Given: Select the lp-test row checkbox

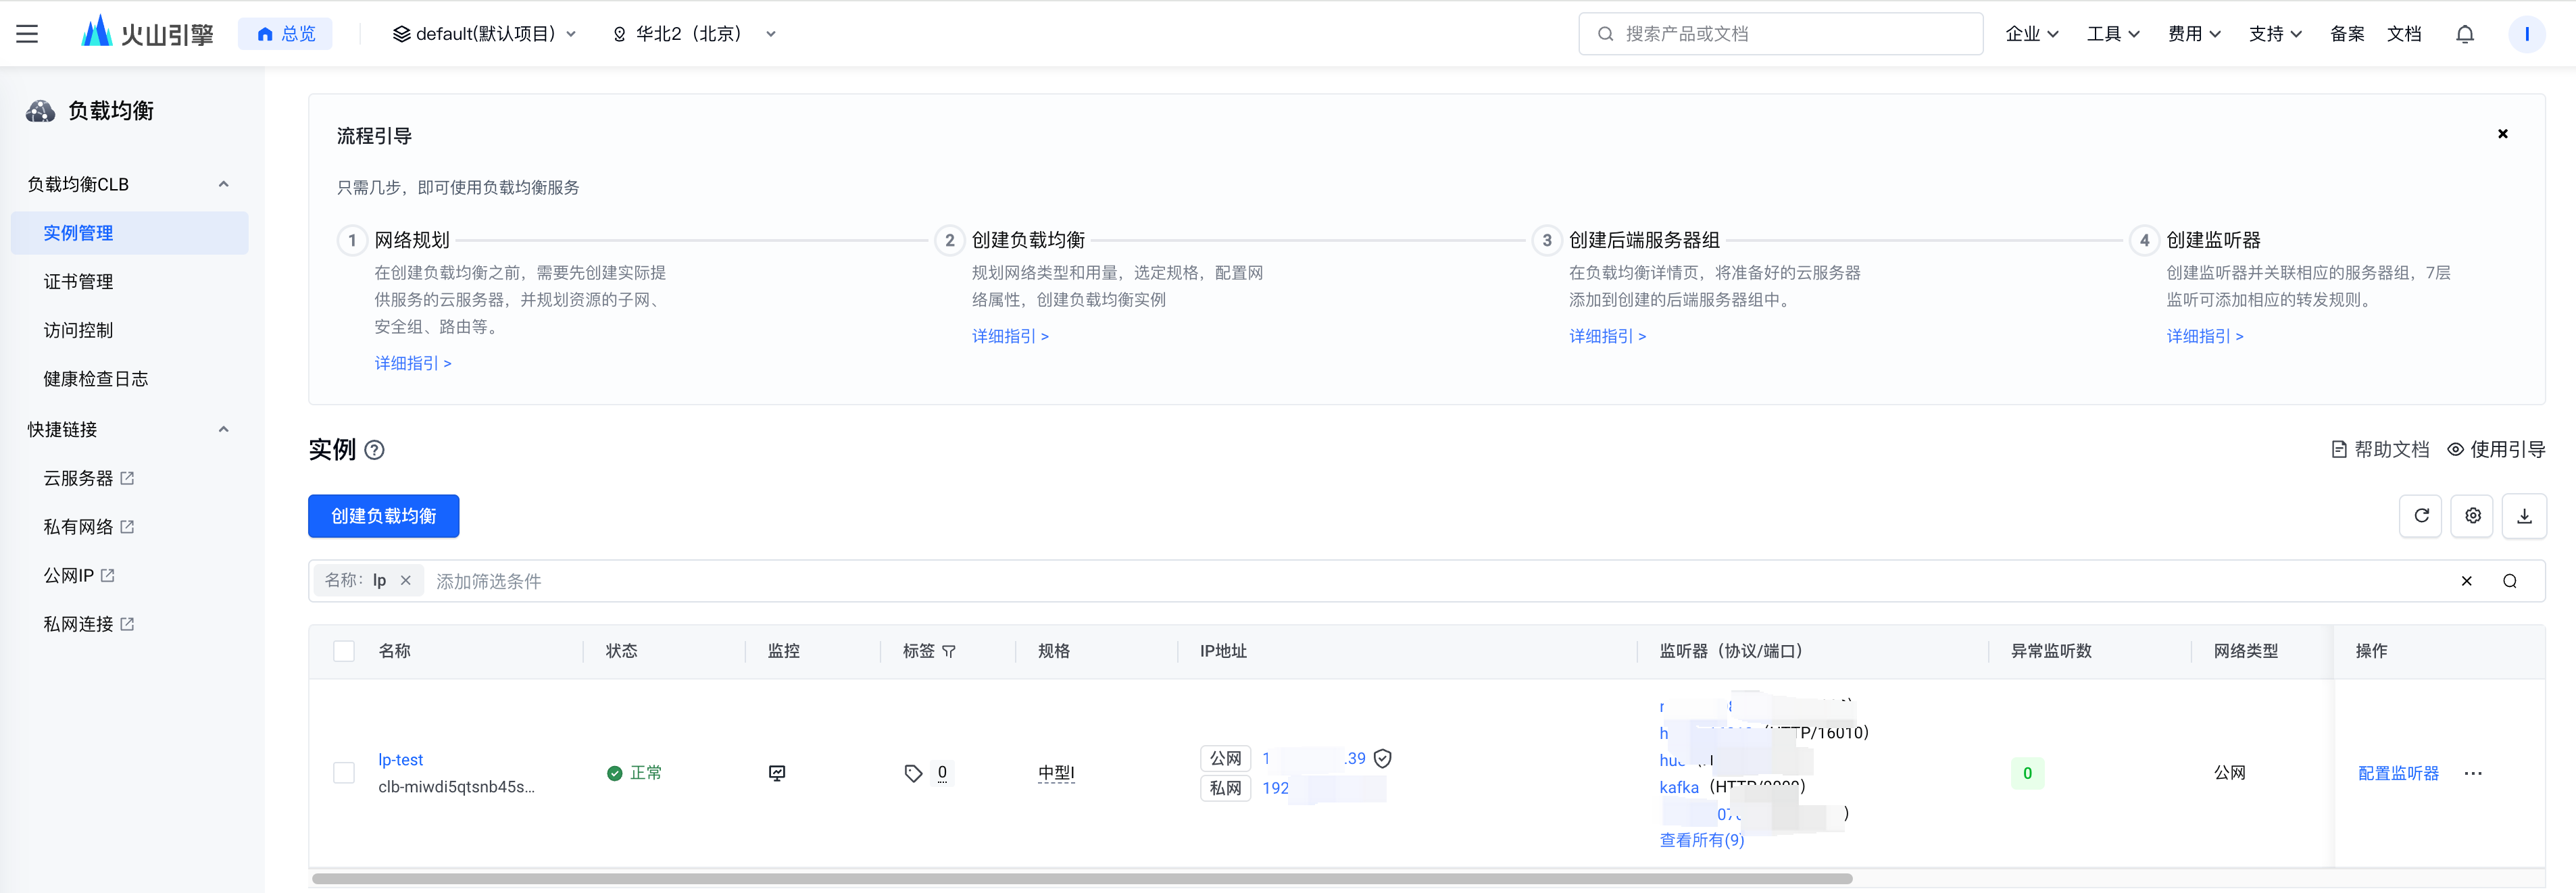Looking at the screenshot, I should [x=344, y=773].
